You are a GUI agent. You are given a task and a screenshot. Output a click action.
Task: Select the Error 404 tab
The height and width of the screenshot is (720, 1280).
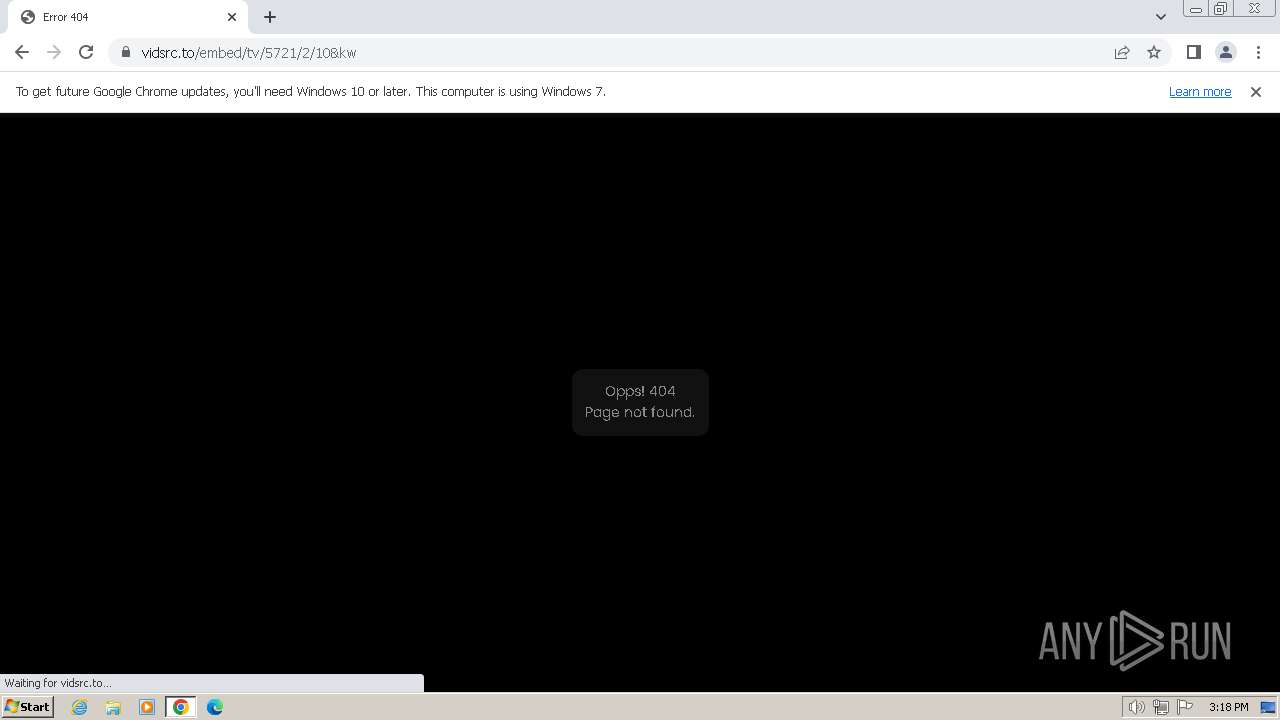(x=128, y=17)
